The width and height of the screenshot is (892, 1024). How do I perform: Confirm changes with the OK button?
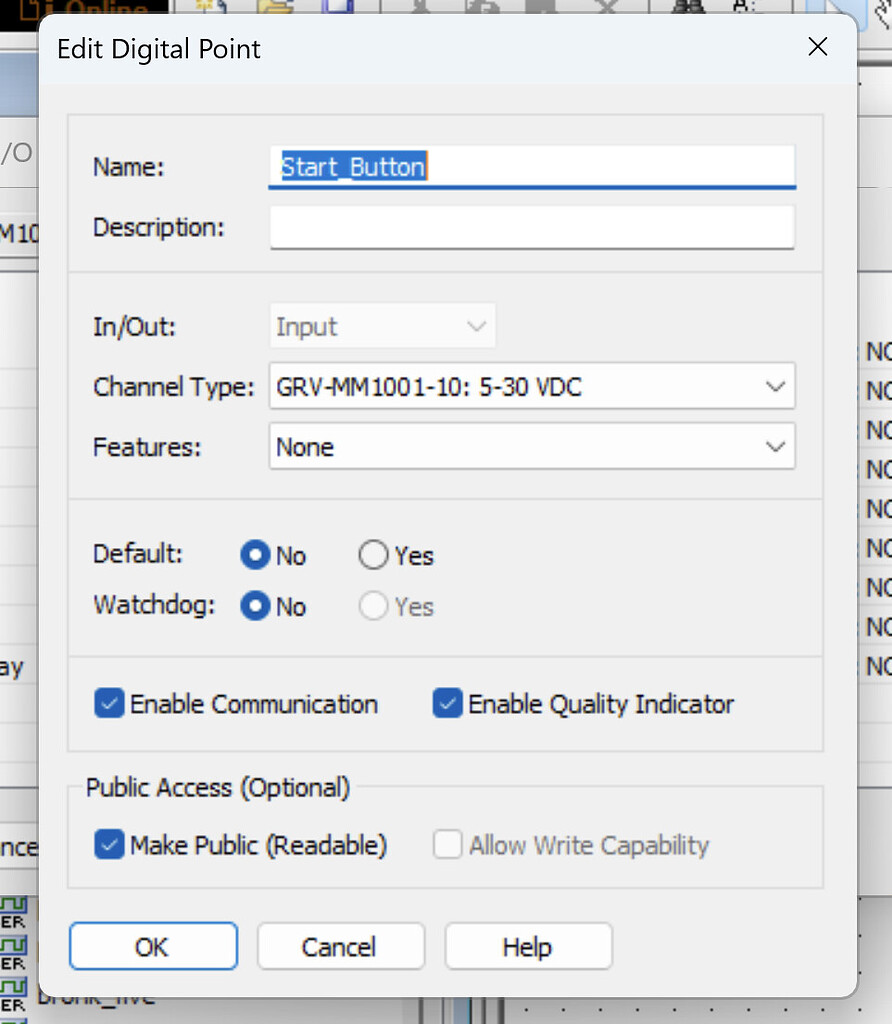click(x=153, y=946)
